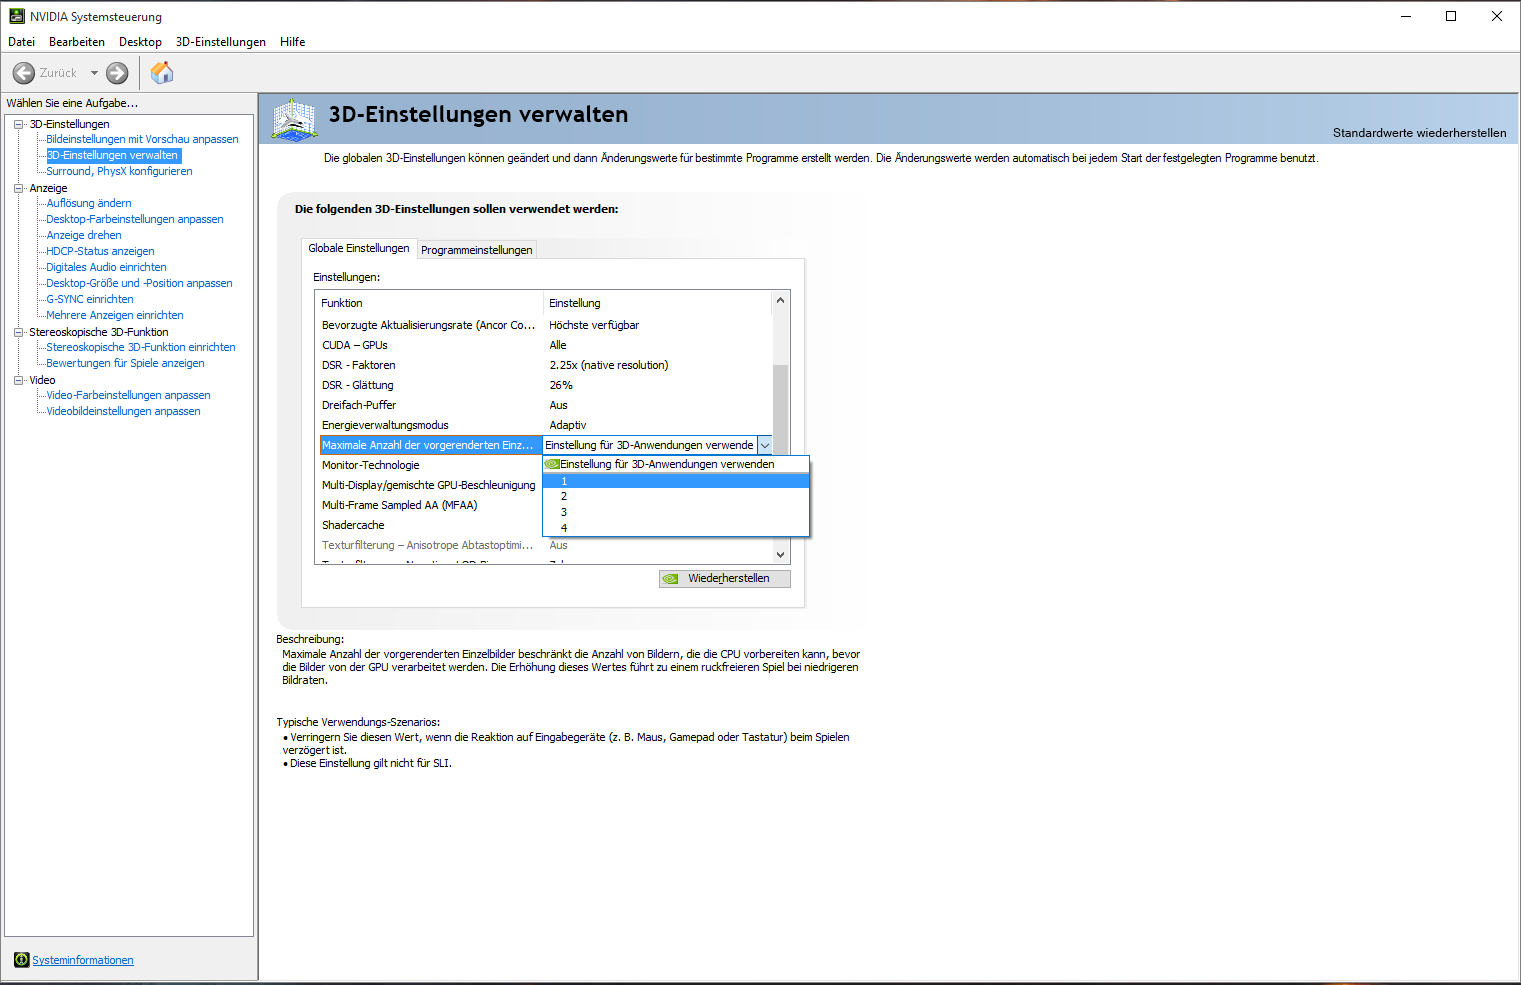This screenshot has width=1521, height=985.
Task: Select DSR - Glättung setting row
Action: tap(546, 385)
